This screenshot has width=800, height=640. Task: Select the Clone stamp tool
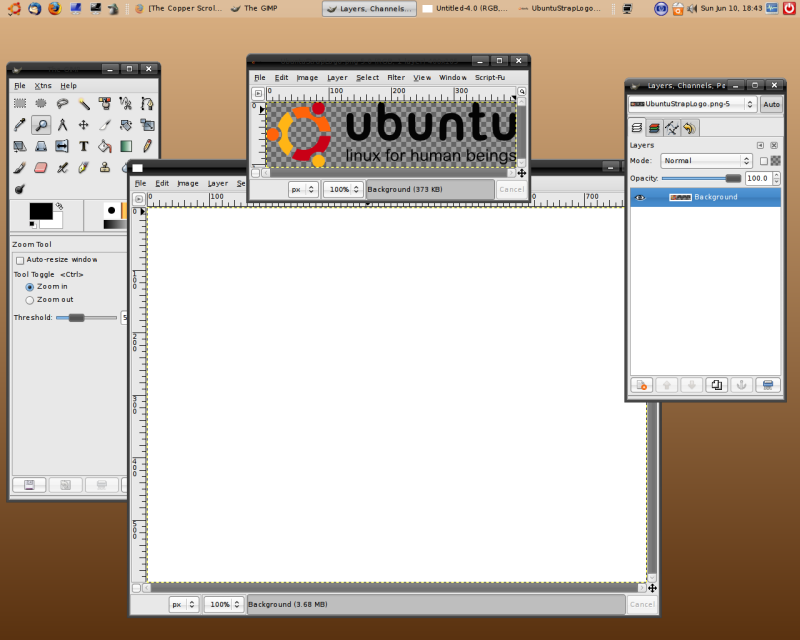[x=105, y=167]
